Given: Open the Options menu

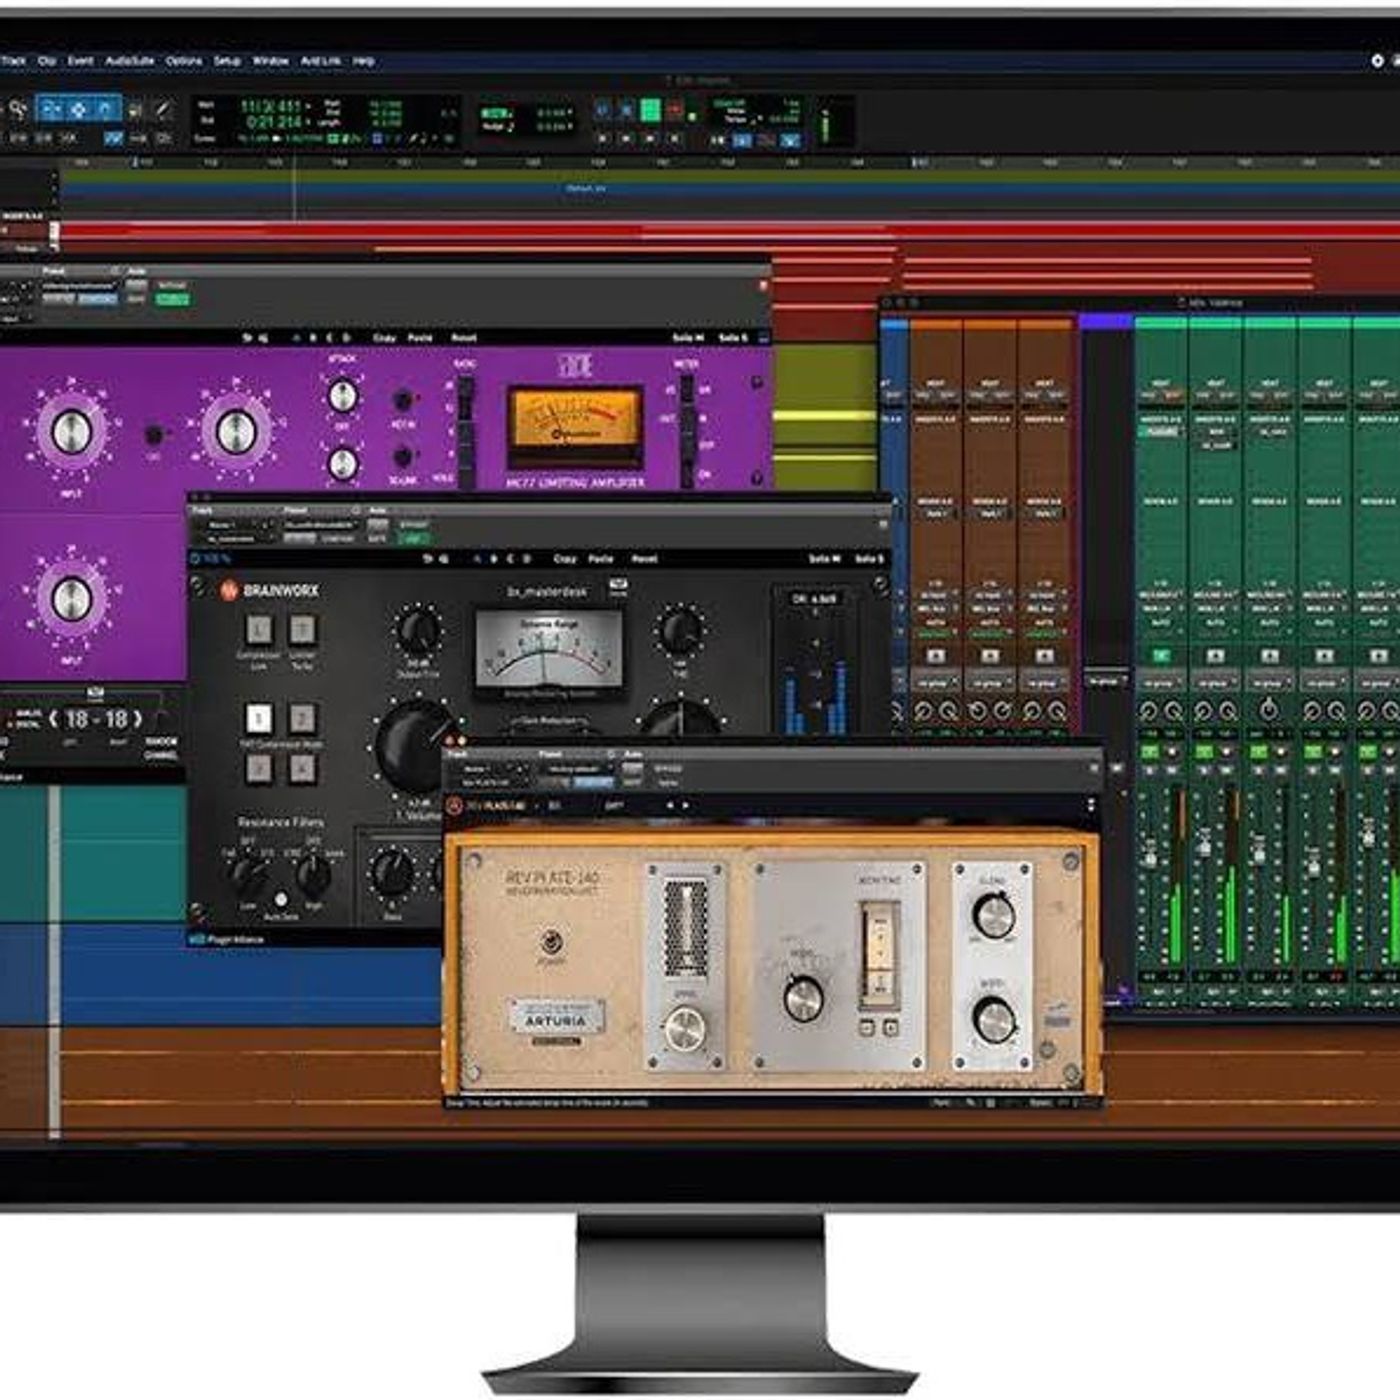Looking at the screenshot, I should 184,61.
